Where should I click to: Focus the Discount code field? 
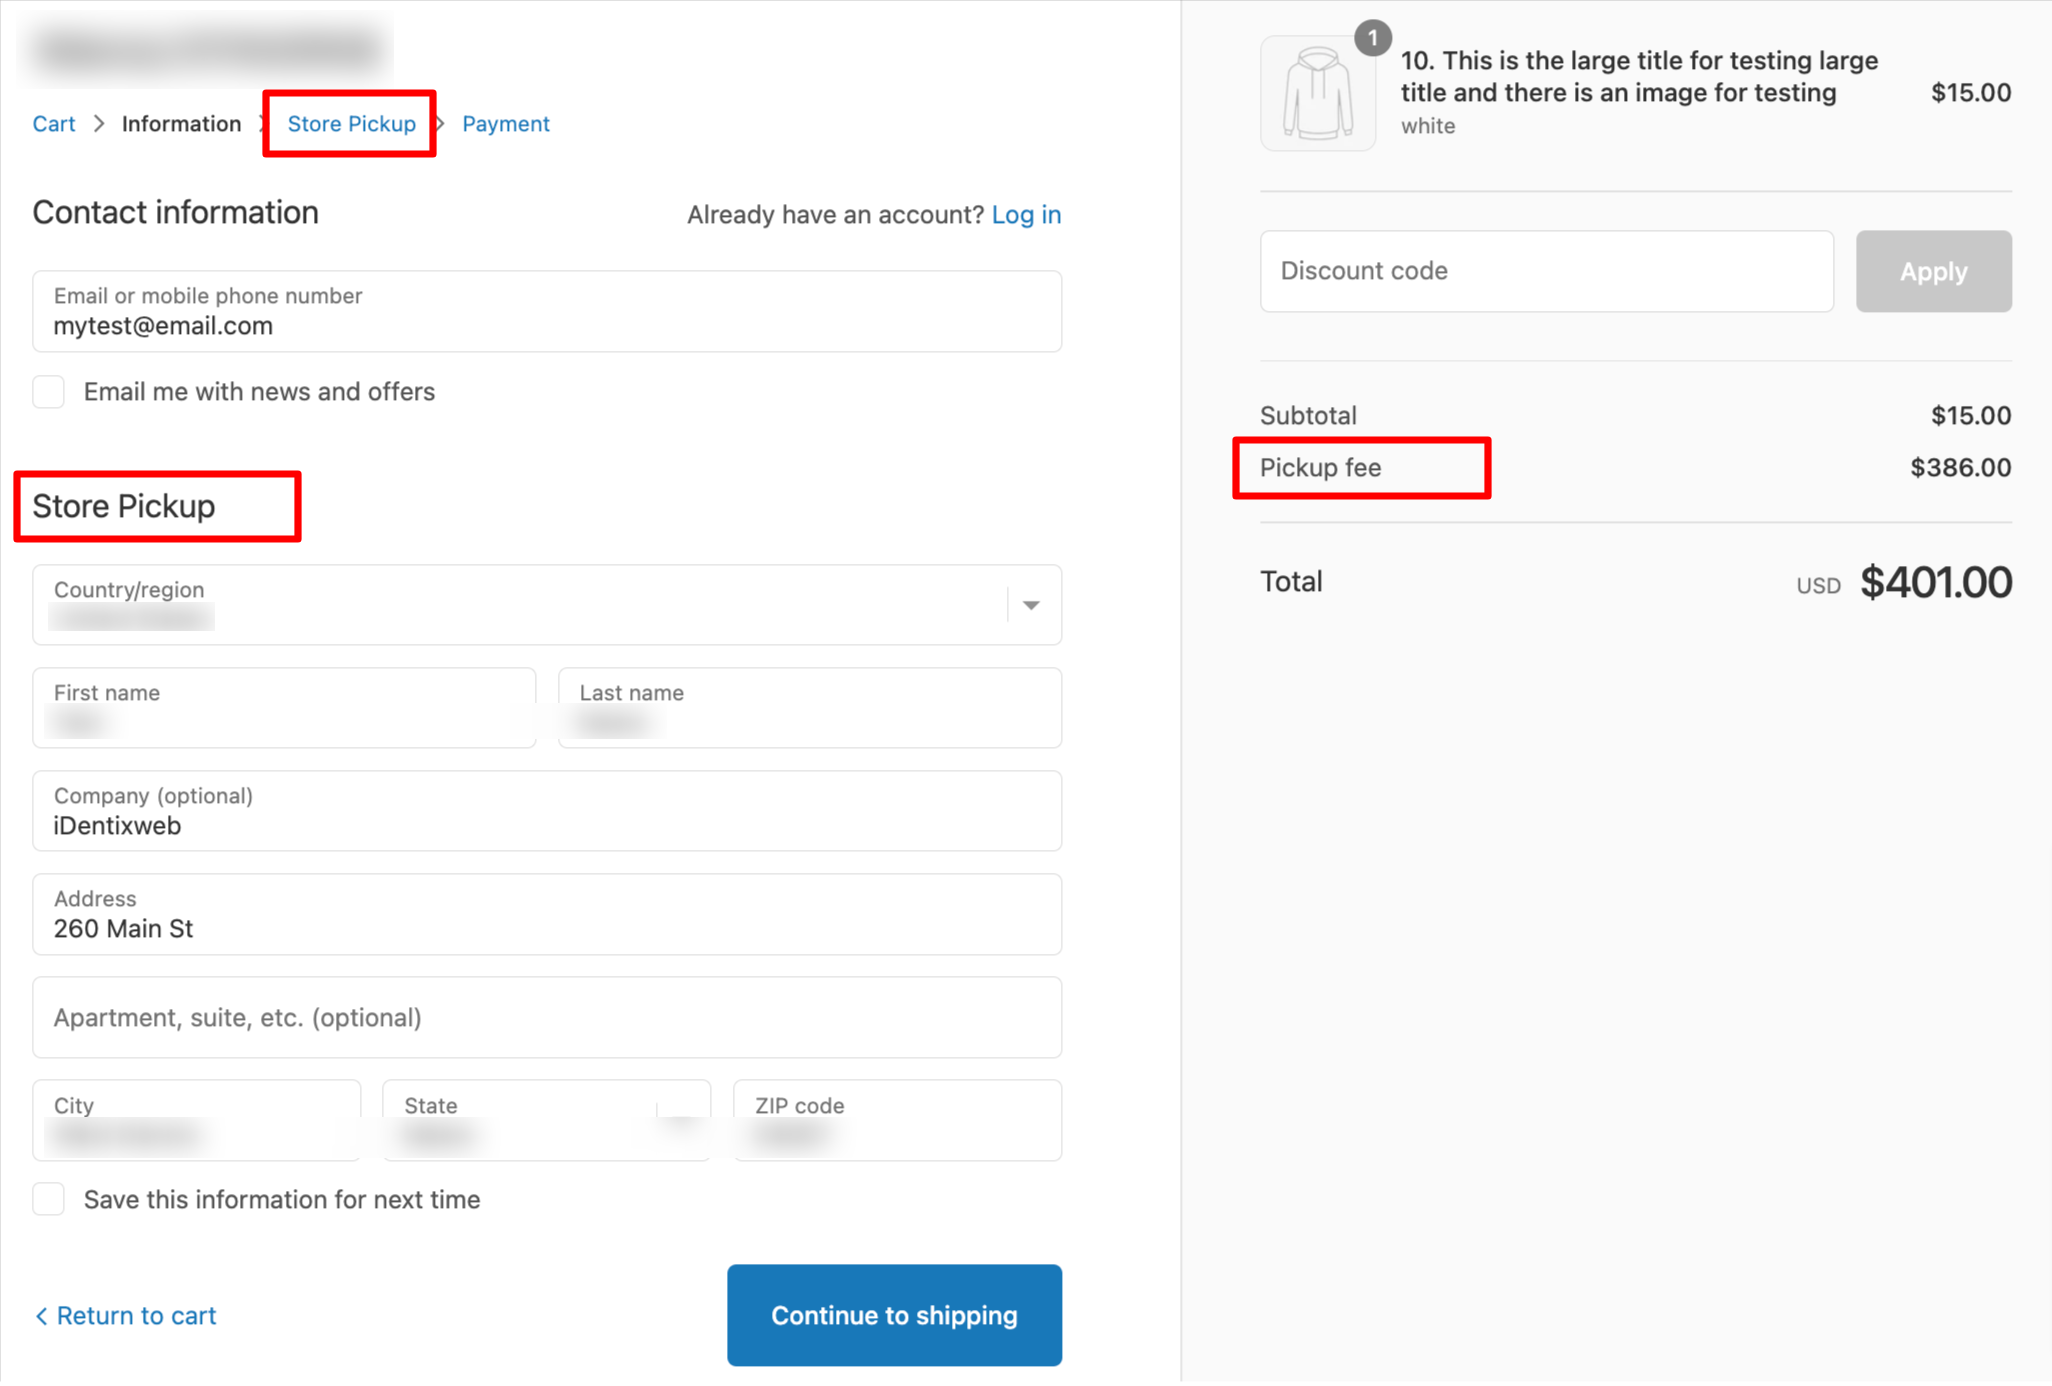click(x=1546, y=272)
